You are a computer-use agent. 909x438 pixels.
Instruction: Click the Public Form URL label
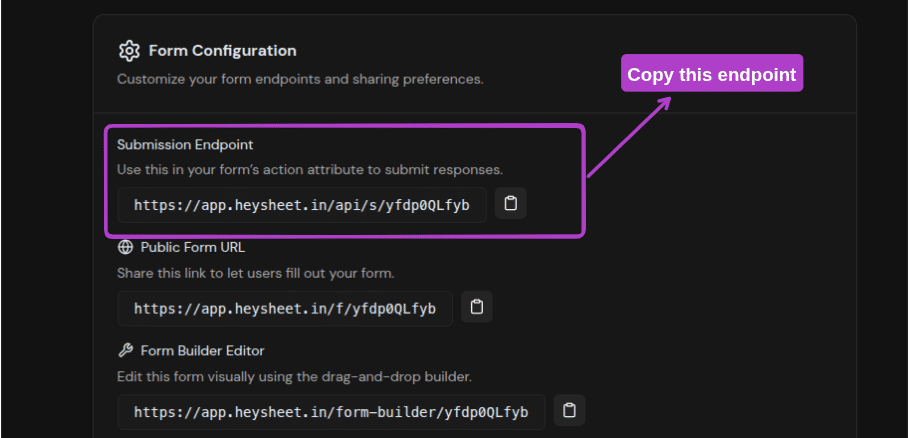point(193,247)
